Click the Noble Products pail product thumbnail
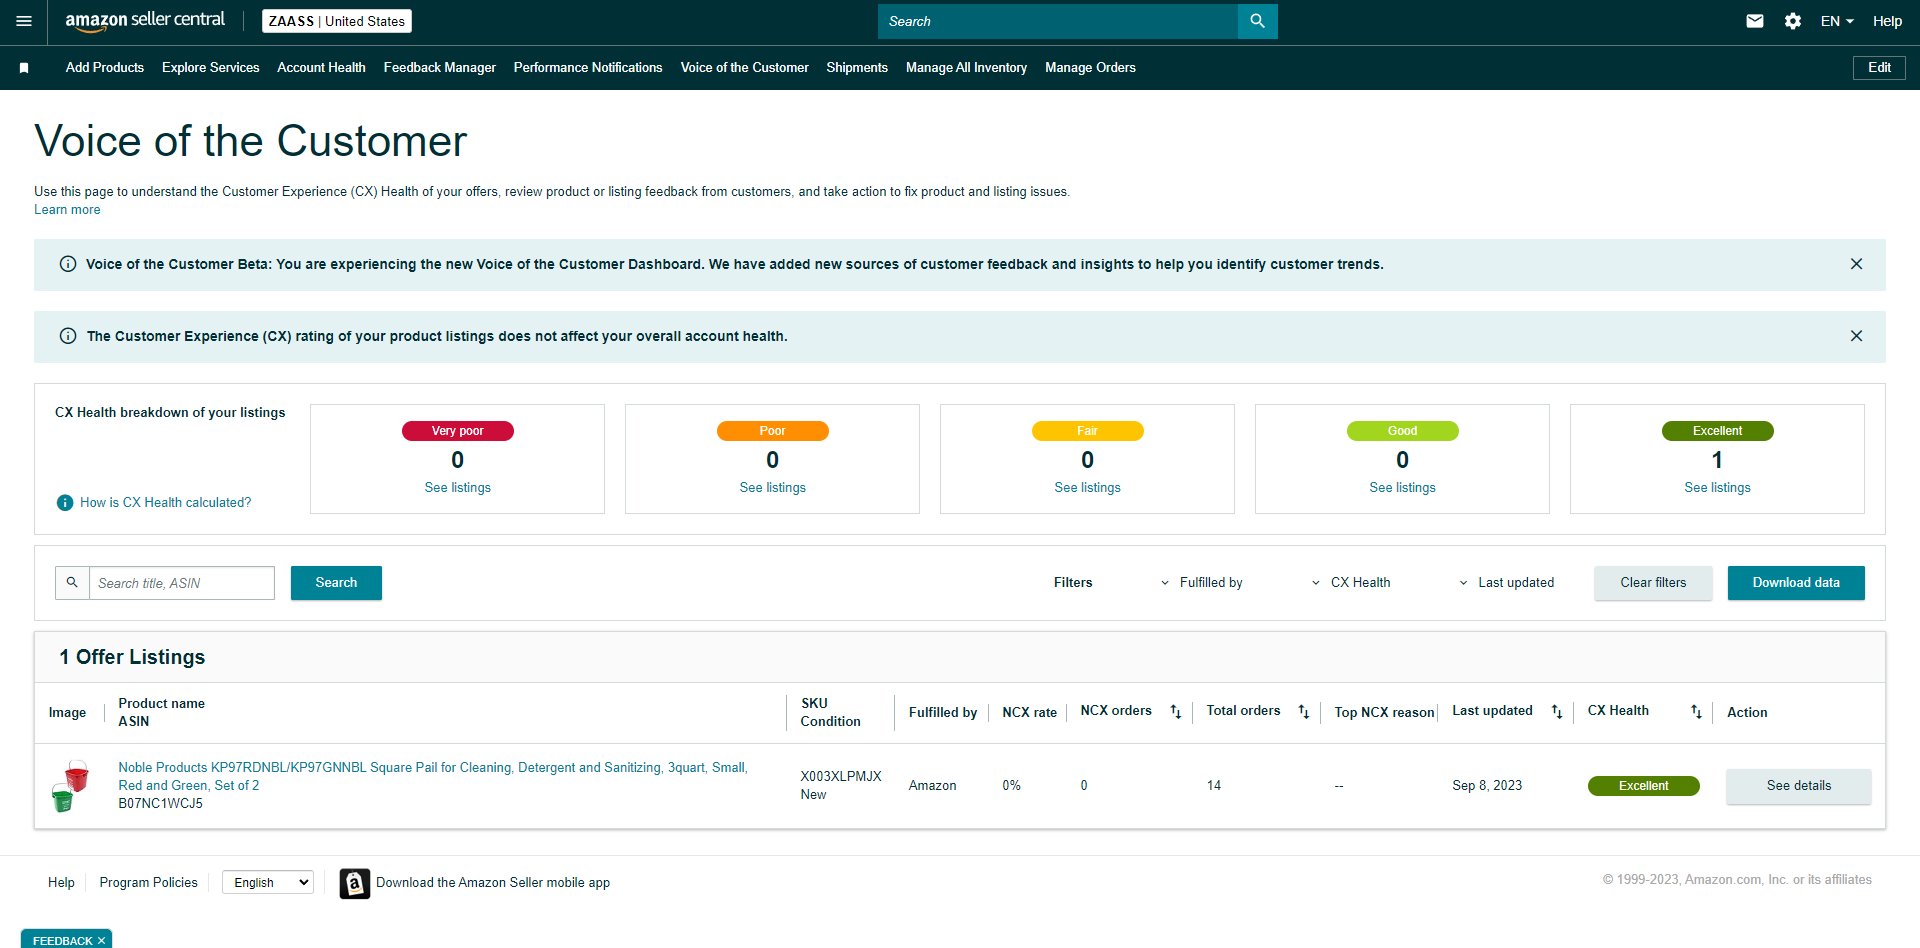 70,785
